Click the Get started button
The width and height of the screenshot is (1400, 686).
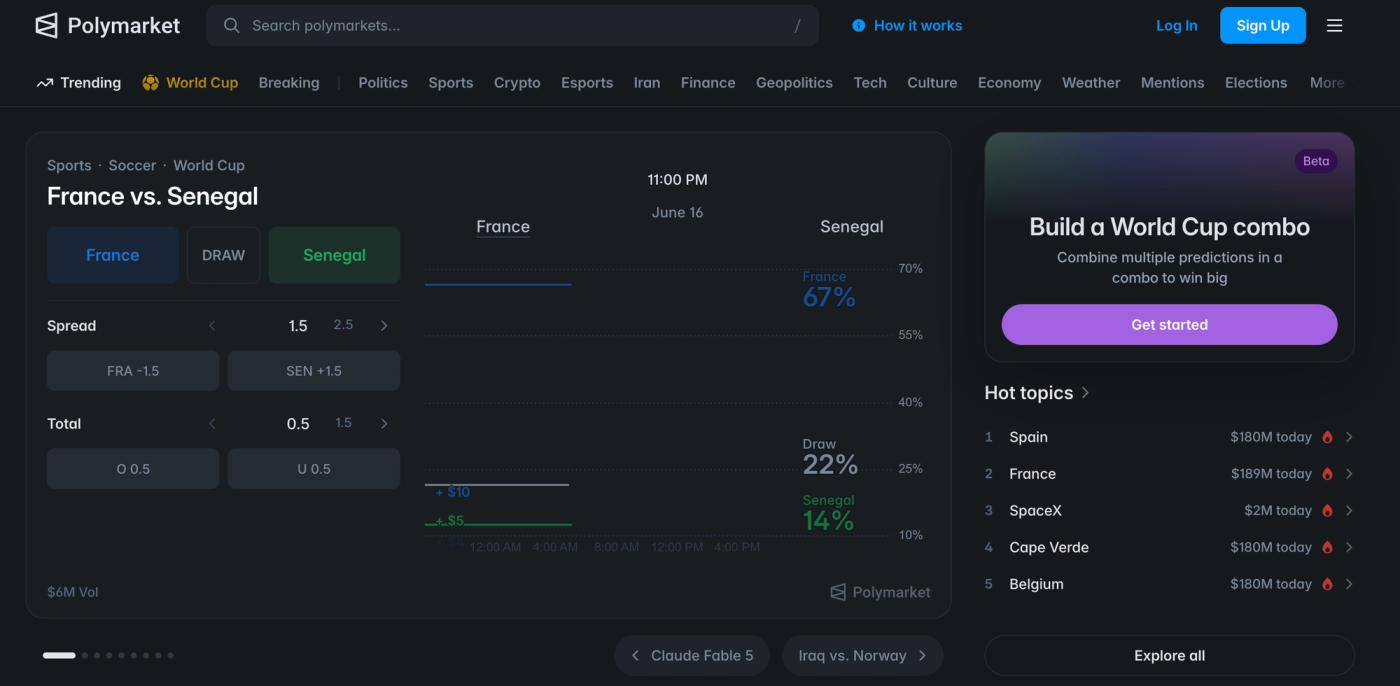pyautogui.click(x=1169, y=325)
